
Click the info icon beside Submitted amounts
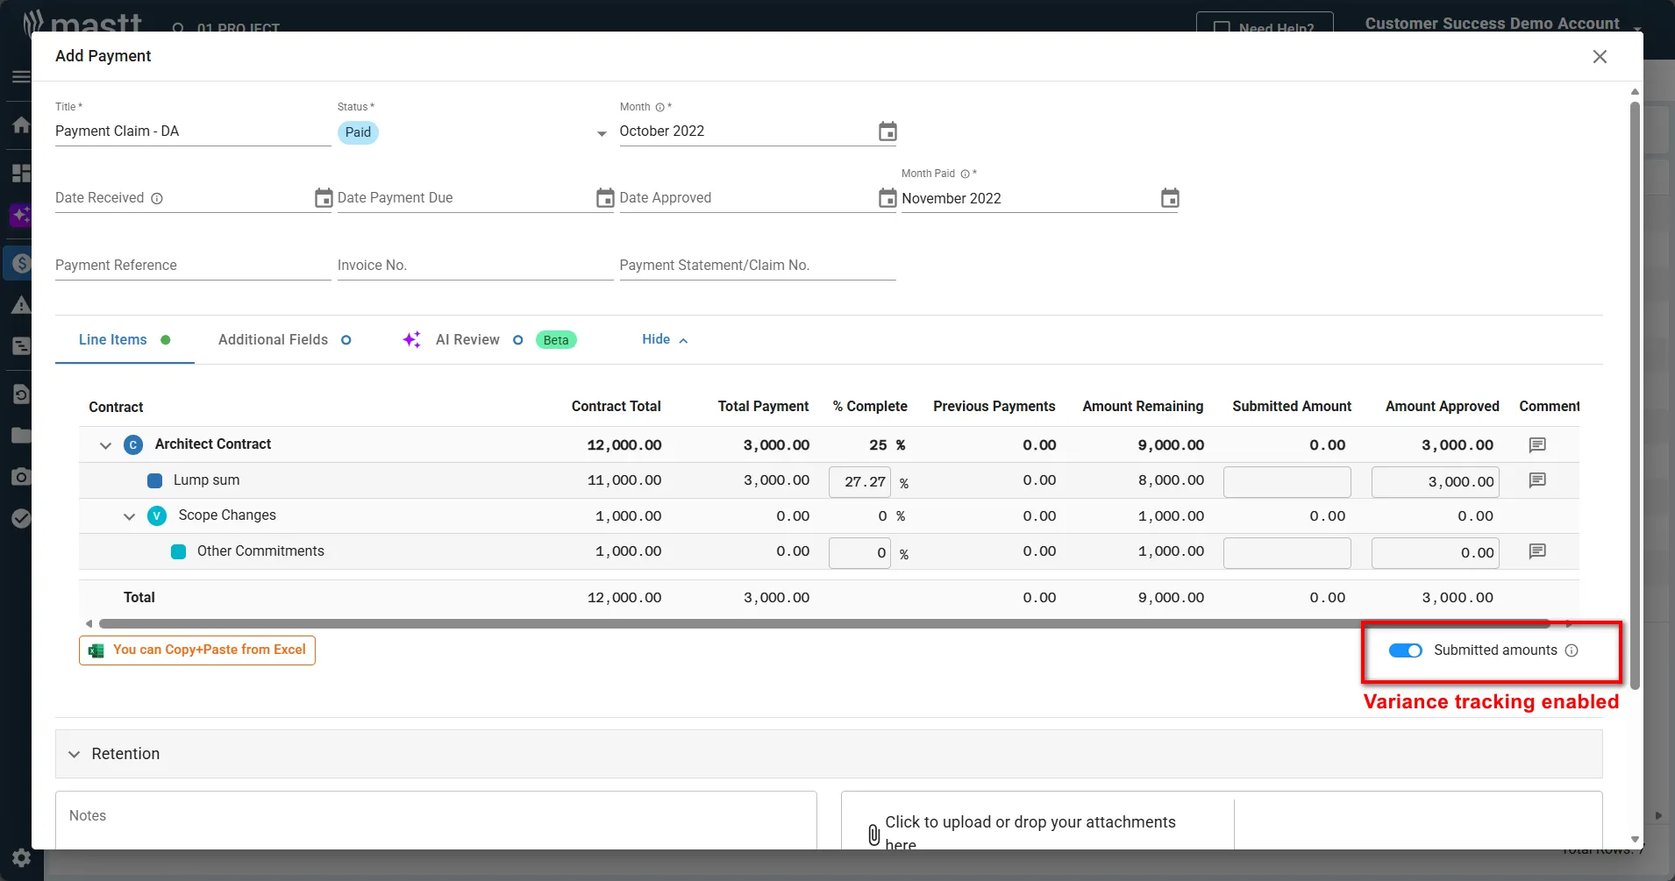[x=1571, y=650]
